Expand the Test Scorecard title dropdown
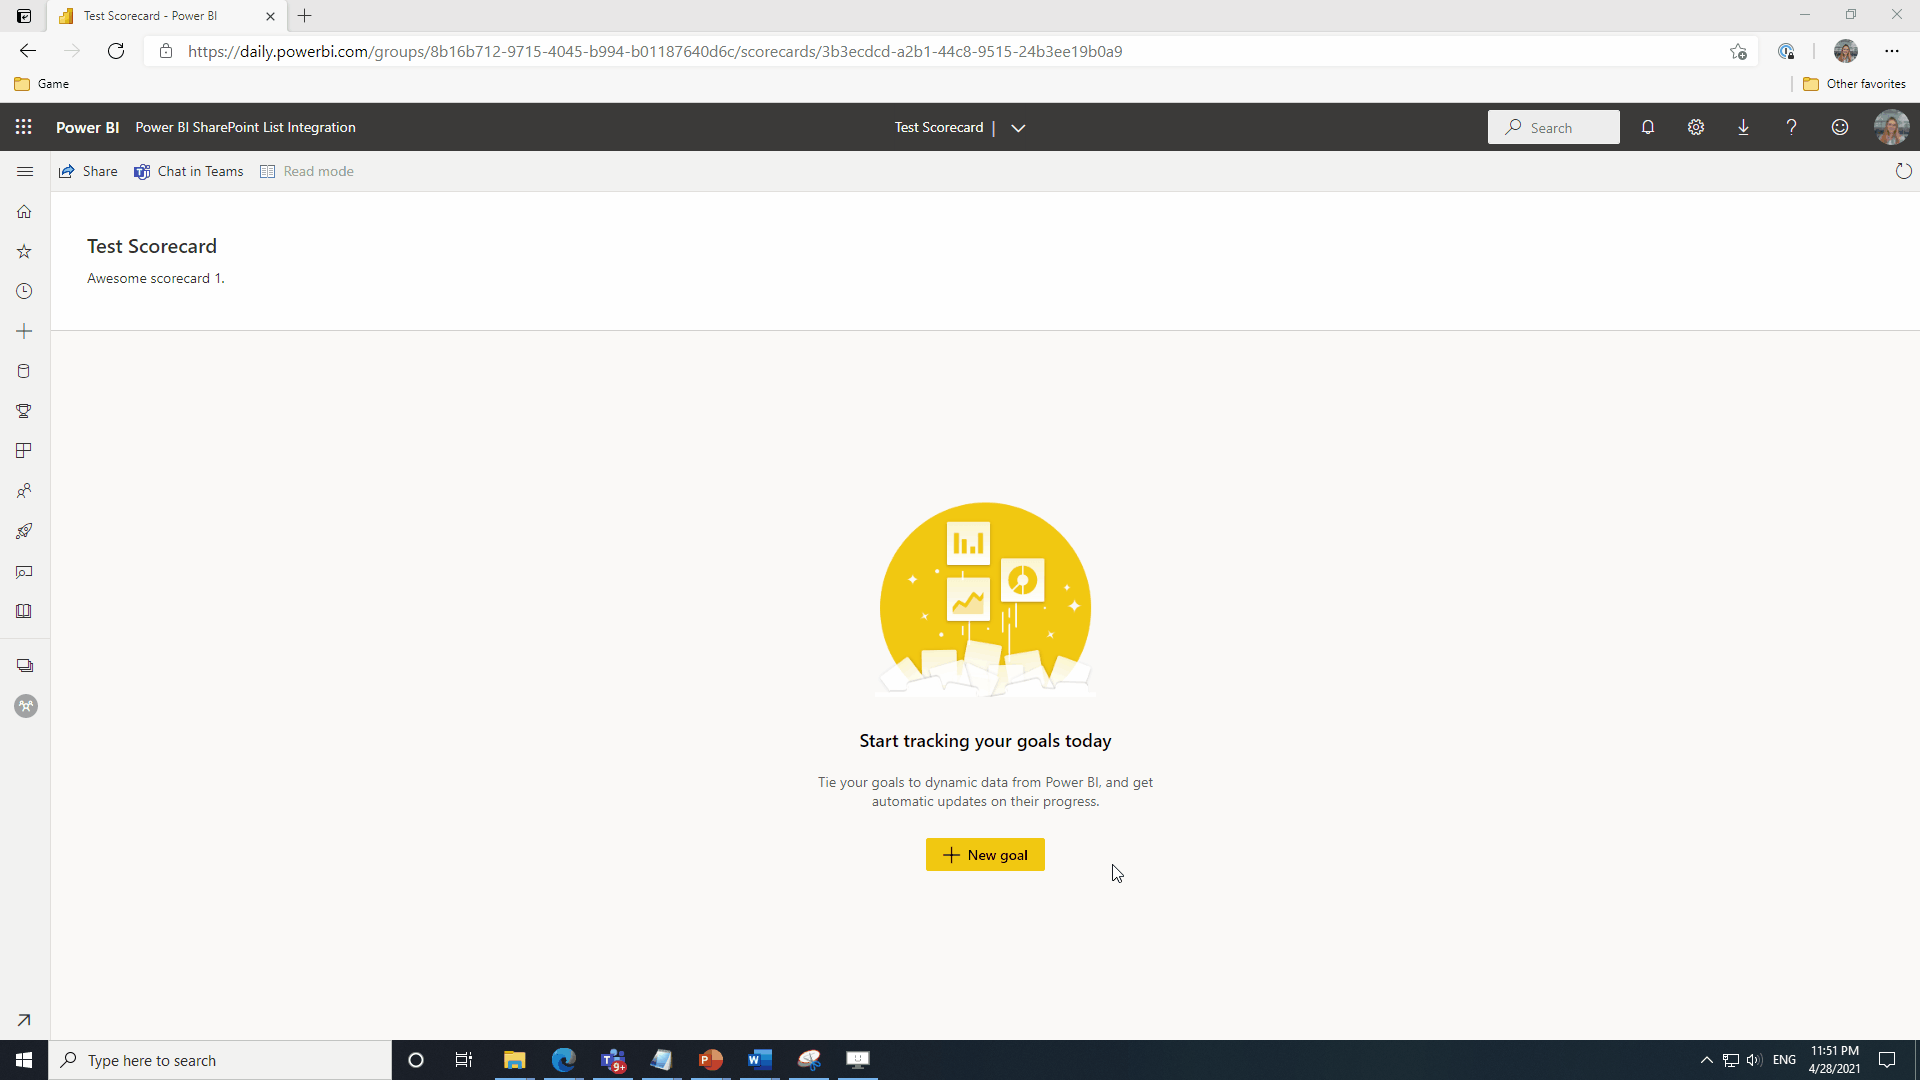The width and height of the screenshot is (1920, 1080). click(x=1021, y=127)
